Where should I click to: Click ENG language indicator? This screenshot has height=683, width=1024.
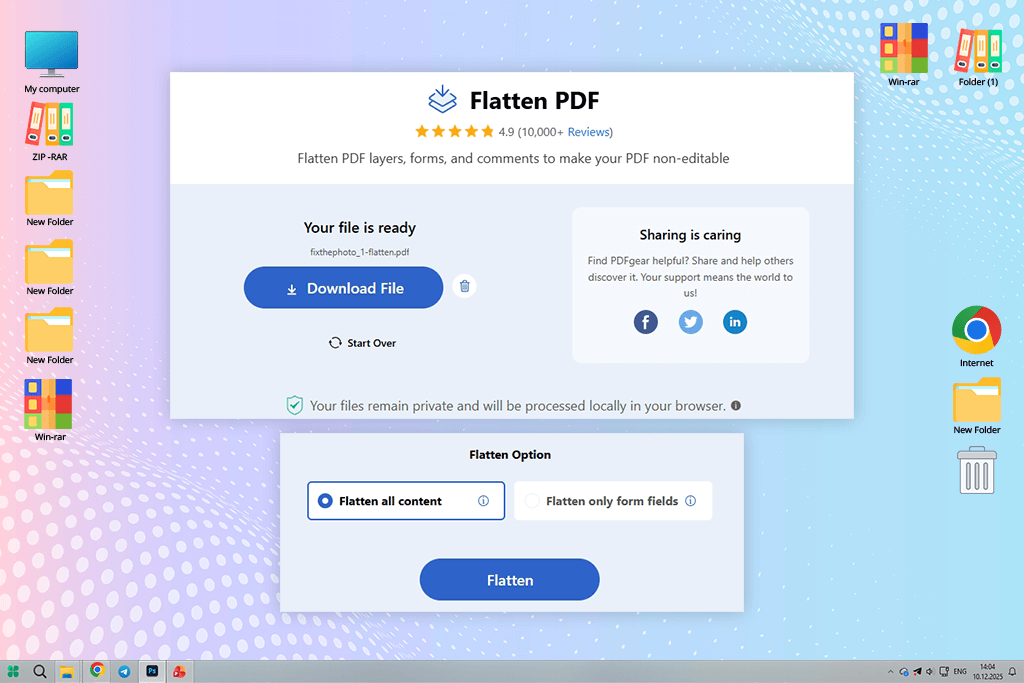pyautogui.click(x=960, y=671)
